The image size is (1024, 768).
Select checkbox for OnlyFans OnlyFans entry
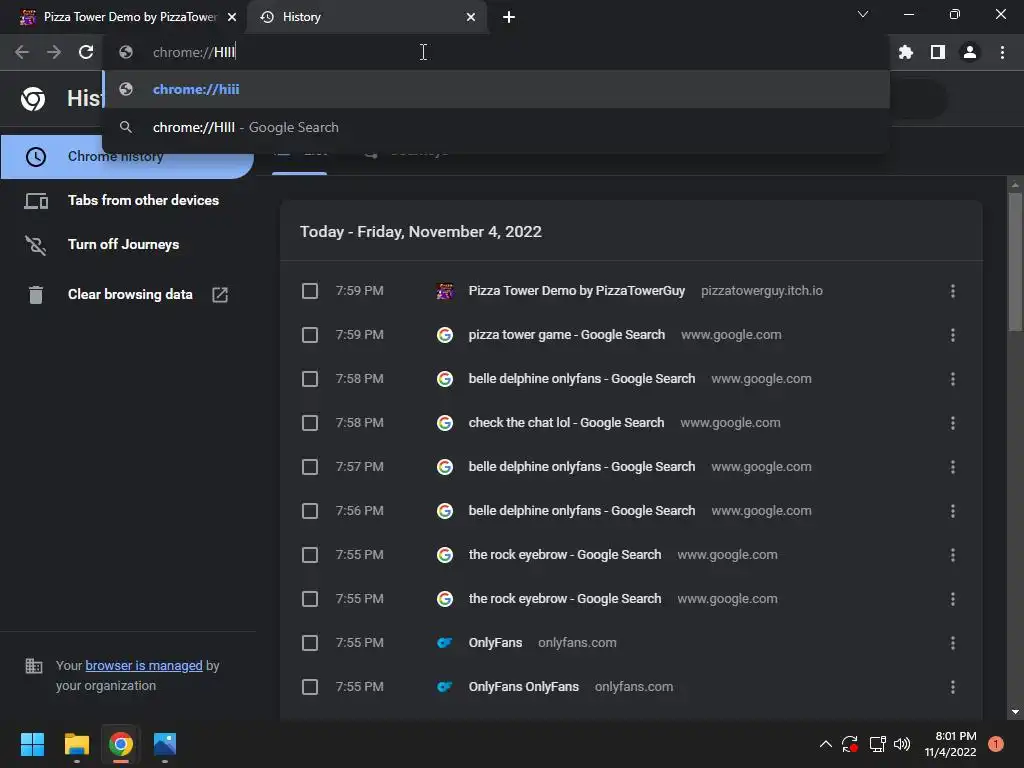(x=310, y=687)
